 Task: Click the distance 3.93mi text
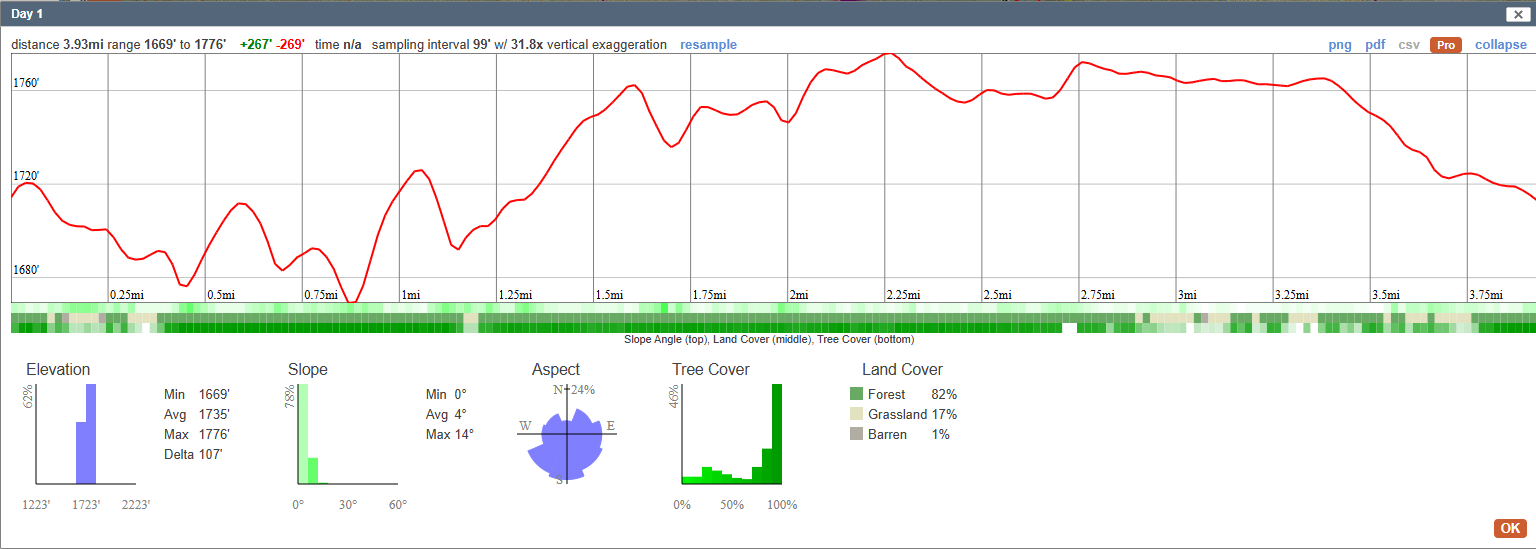(x=58, y=45)
